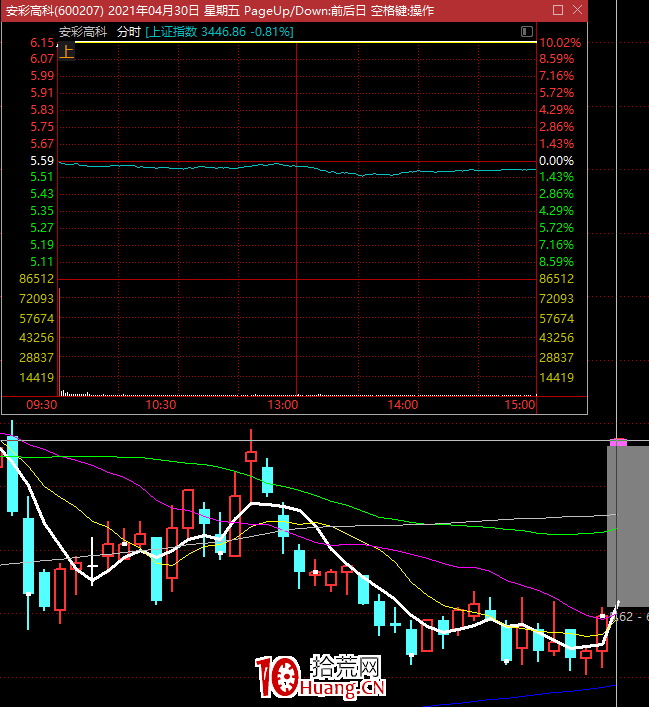Click the 10.02% upper limit percentage label
The height and width of the screenshot is (707, 649).
tap(560, 43)
